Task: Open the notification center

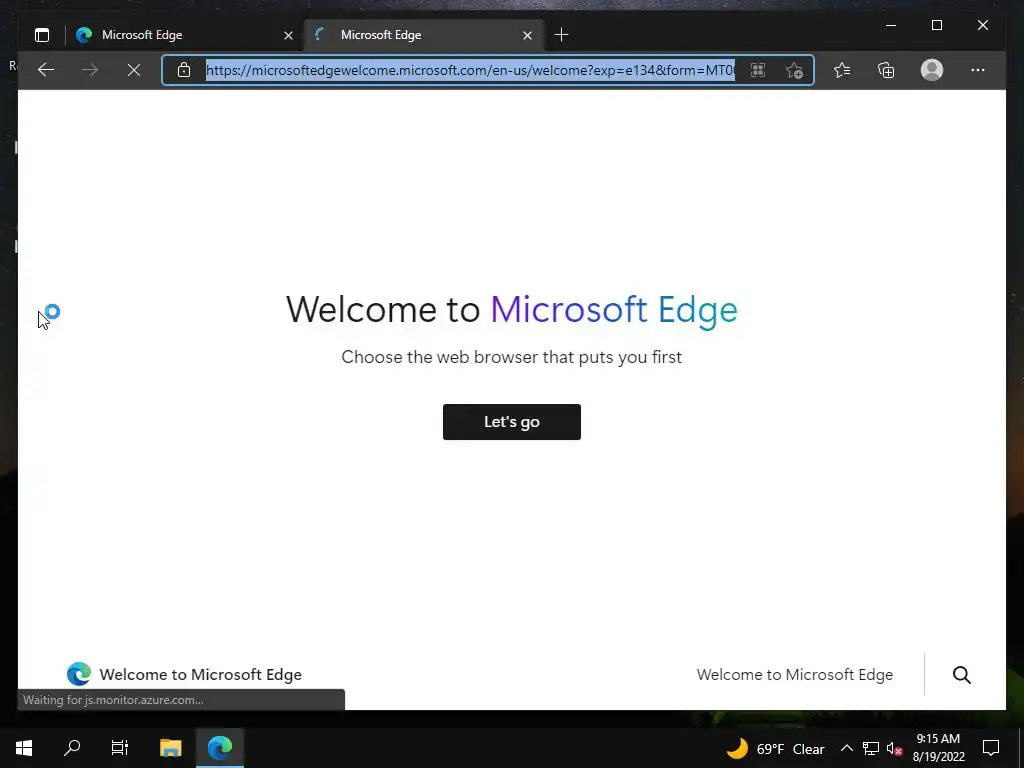Action: 991,748
